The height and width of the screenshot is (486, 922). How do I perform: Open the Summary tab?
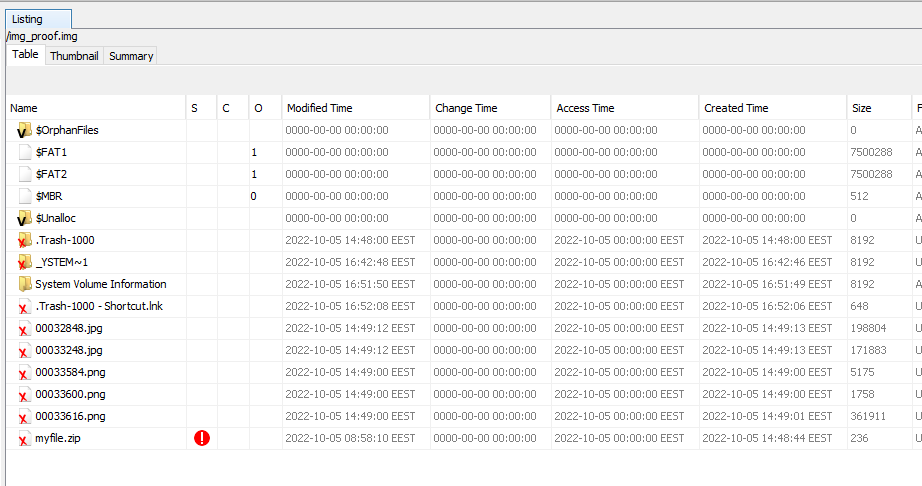pyautogui.click(x=131, y=56)
